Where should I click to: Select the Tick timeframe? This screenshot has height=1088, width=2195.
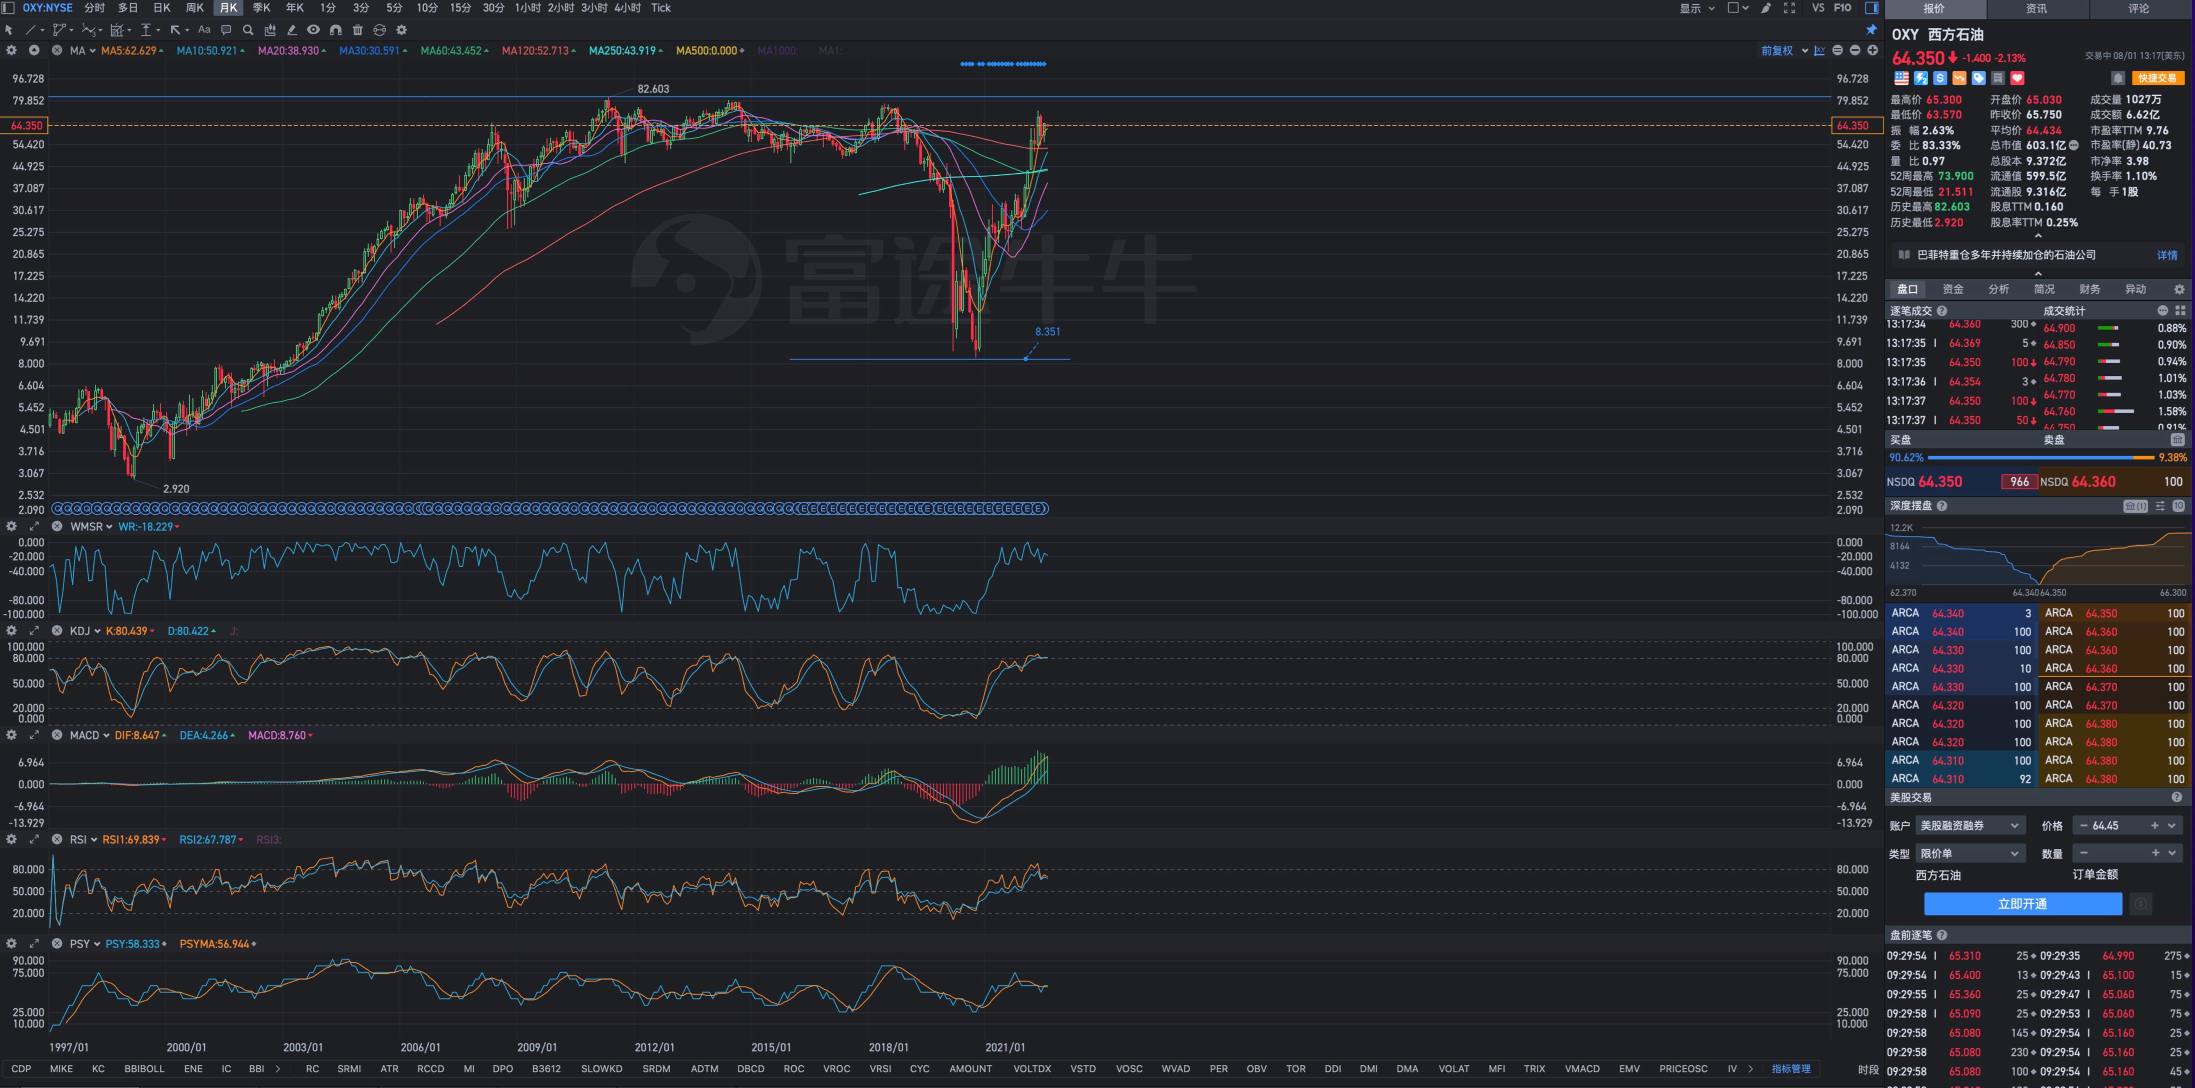click(x=661, y=8)
